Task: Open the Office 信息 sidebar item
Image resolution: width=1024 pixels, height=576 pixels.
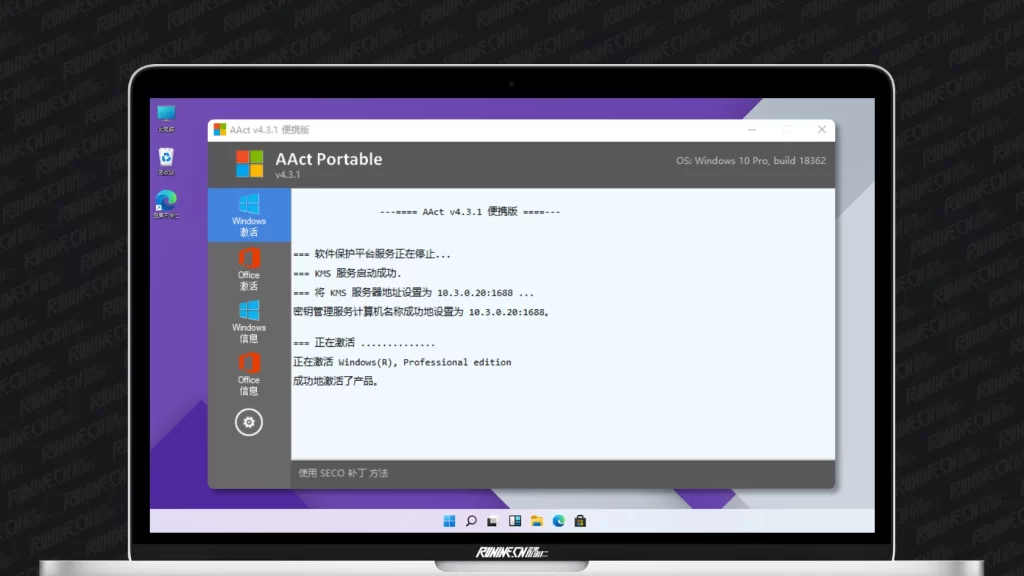Action: (x=249, y=373)
